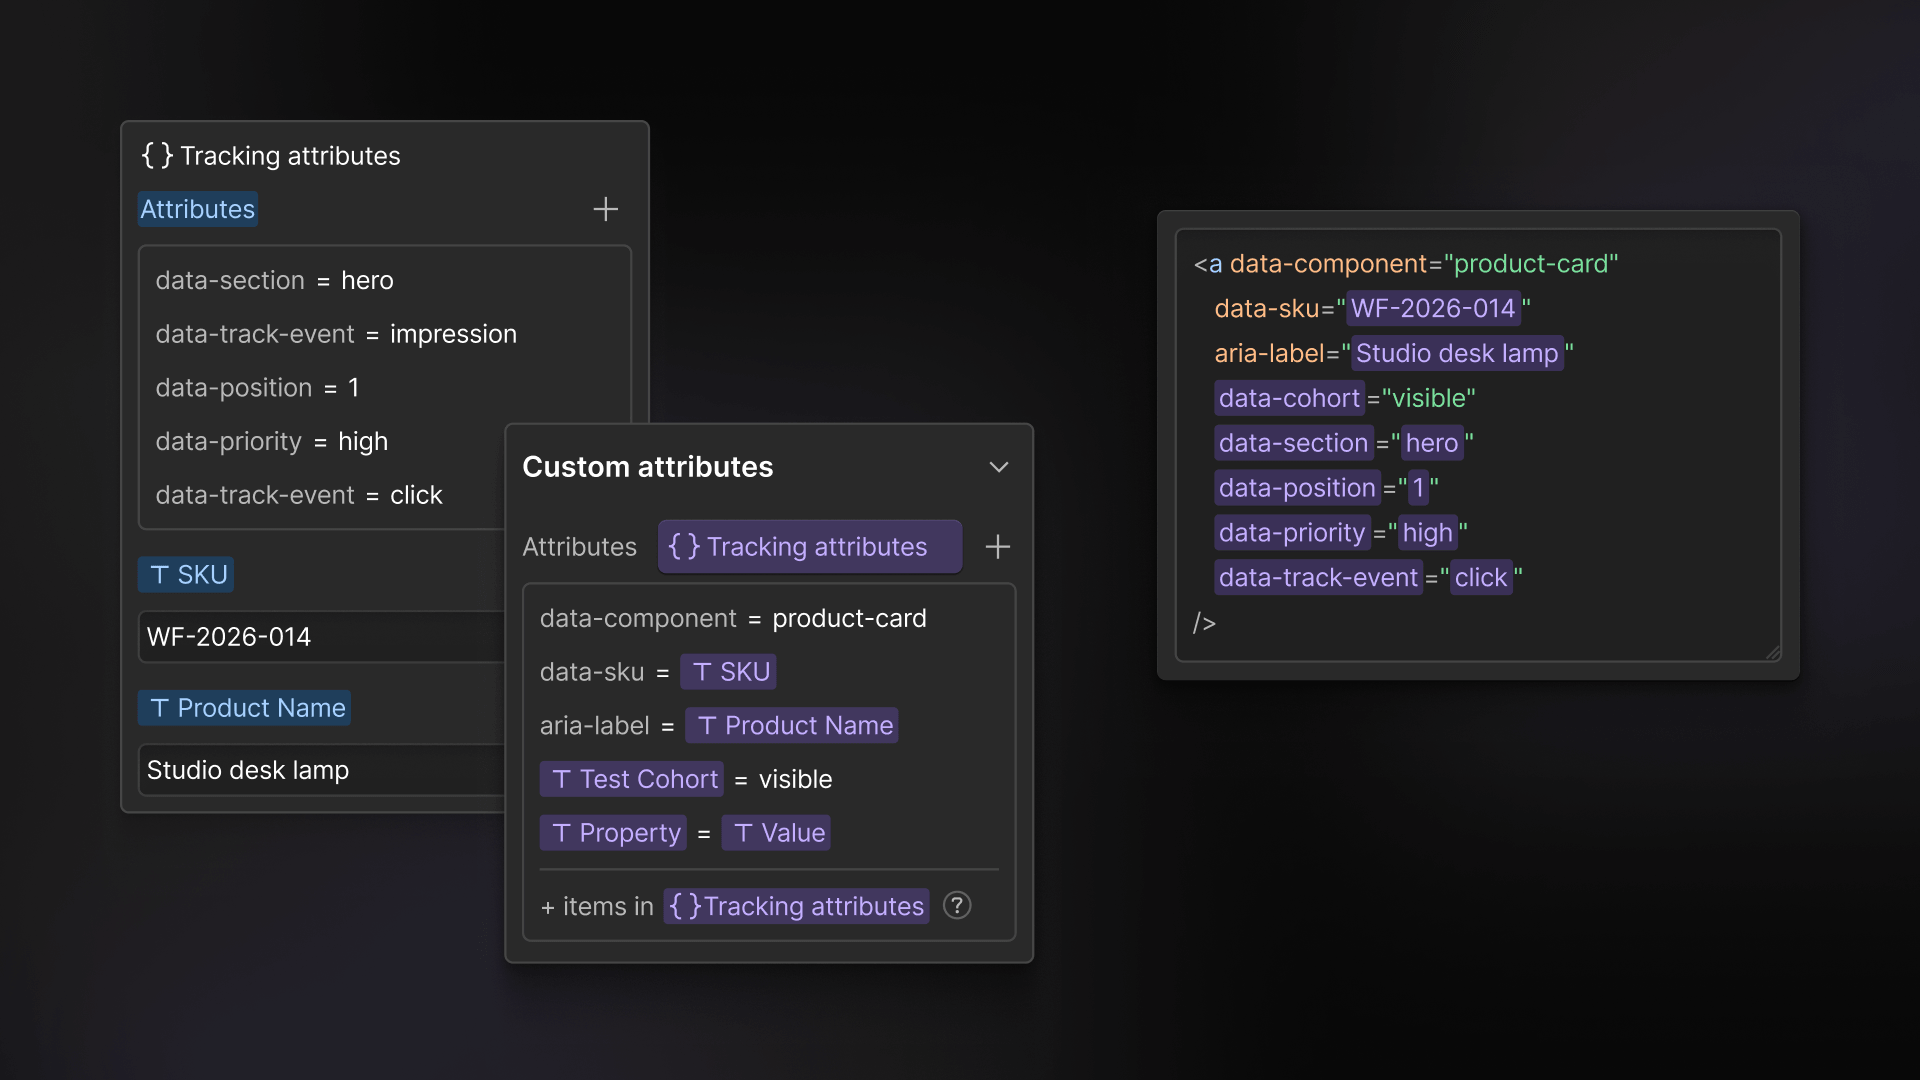Click WF-2026-014 value in code preview

pos(1434,308)
